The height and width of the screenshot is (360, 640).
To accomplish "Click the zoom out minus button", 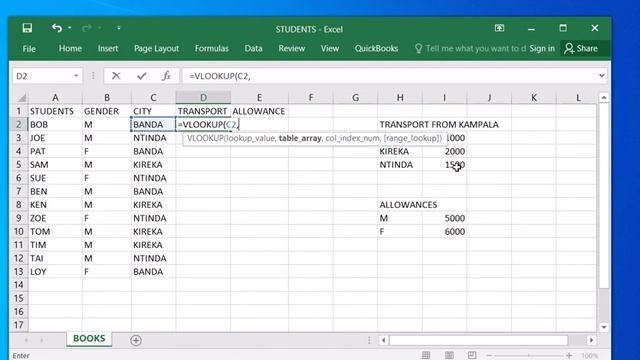I will point(489,356).
